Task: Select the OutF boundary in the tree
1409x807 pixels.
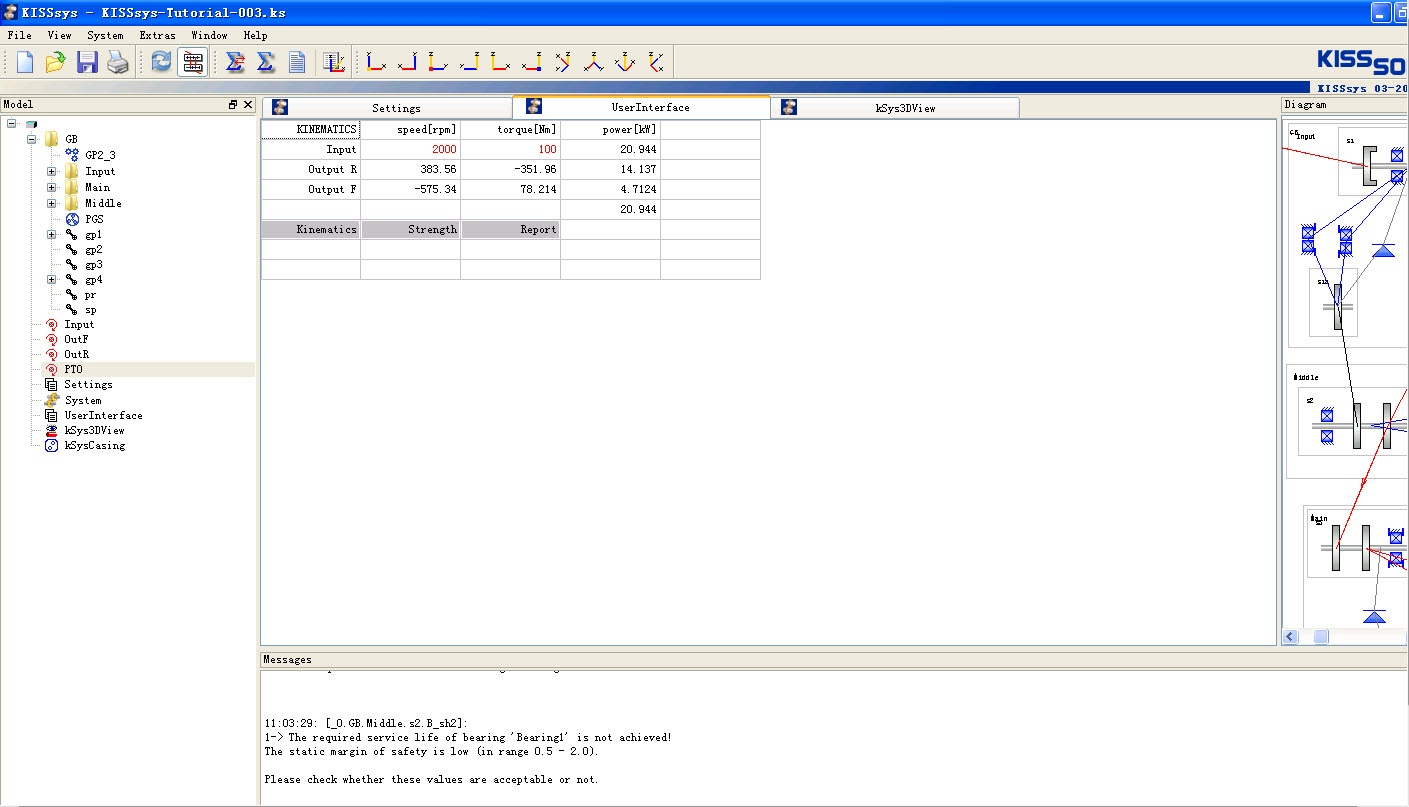Action: [76, 339]
